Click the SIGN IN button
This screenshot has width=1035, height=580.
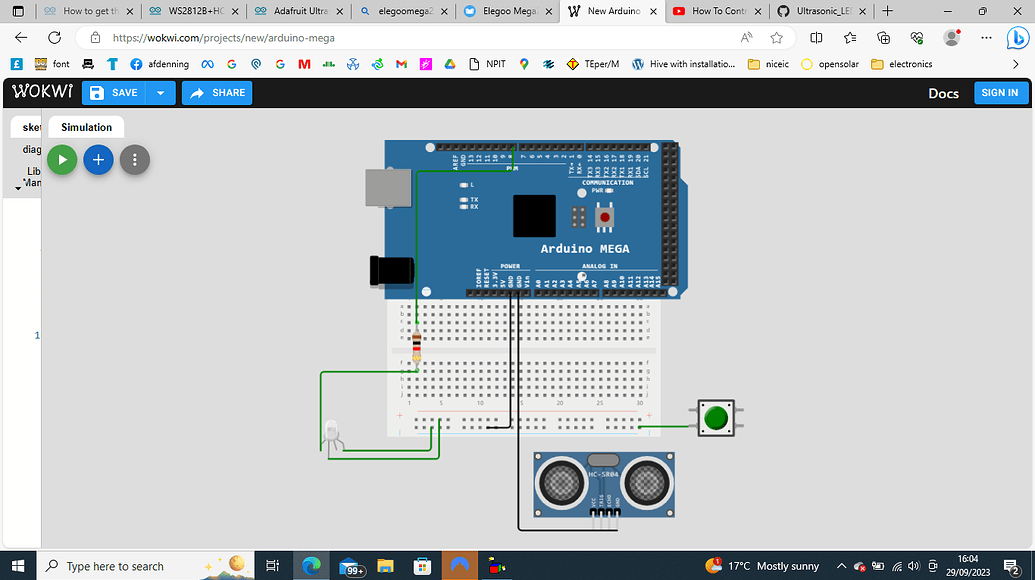(x=1001, y=92)
